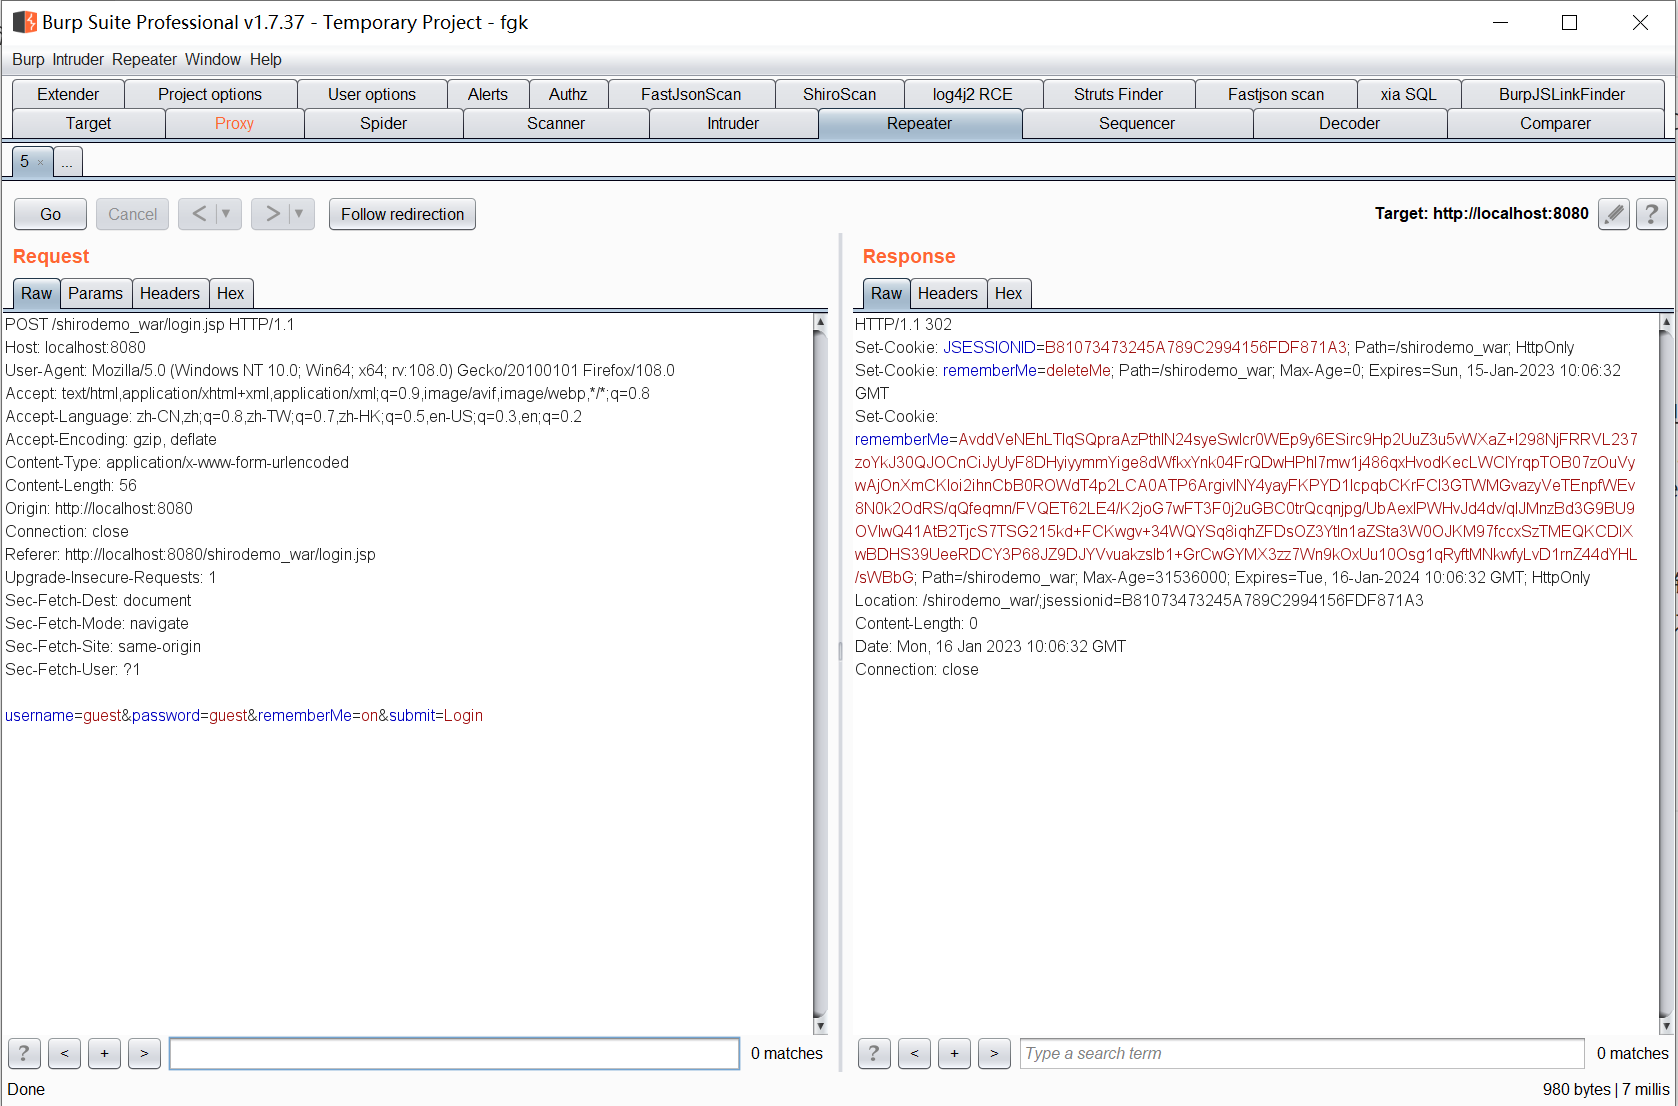Click Follow redirection button
Viewport: 1678px width, 1106px height.
coord(402,214)
